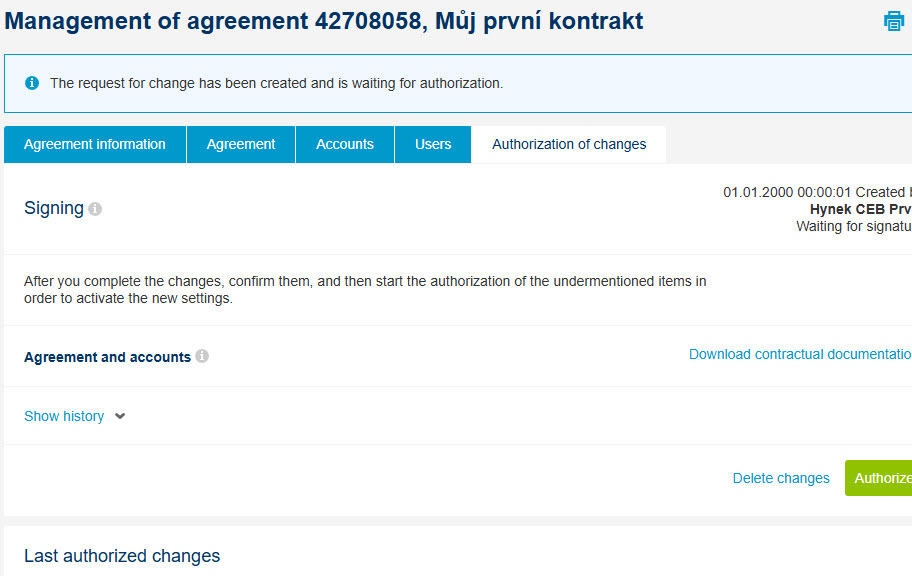Open the Agreement tab
Screen dimensions: 912x576
point(241,144)
